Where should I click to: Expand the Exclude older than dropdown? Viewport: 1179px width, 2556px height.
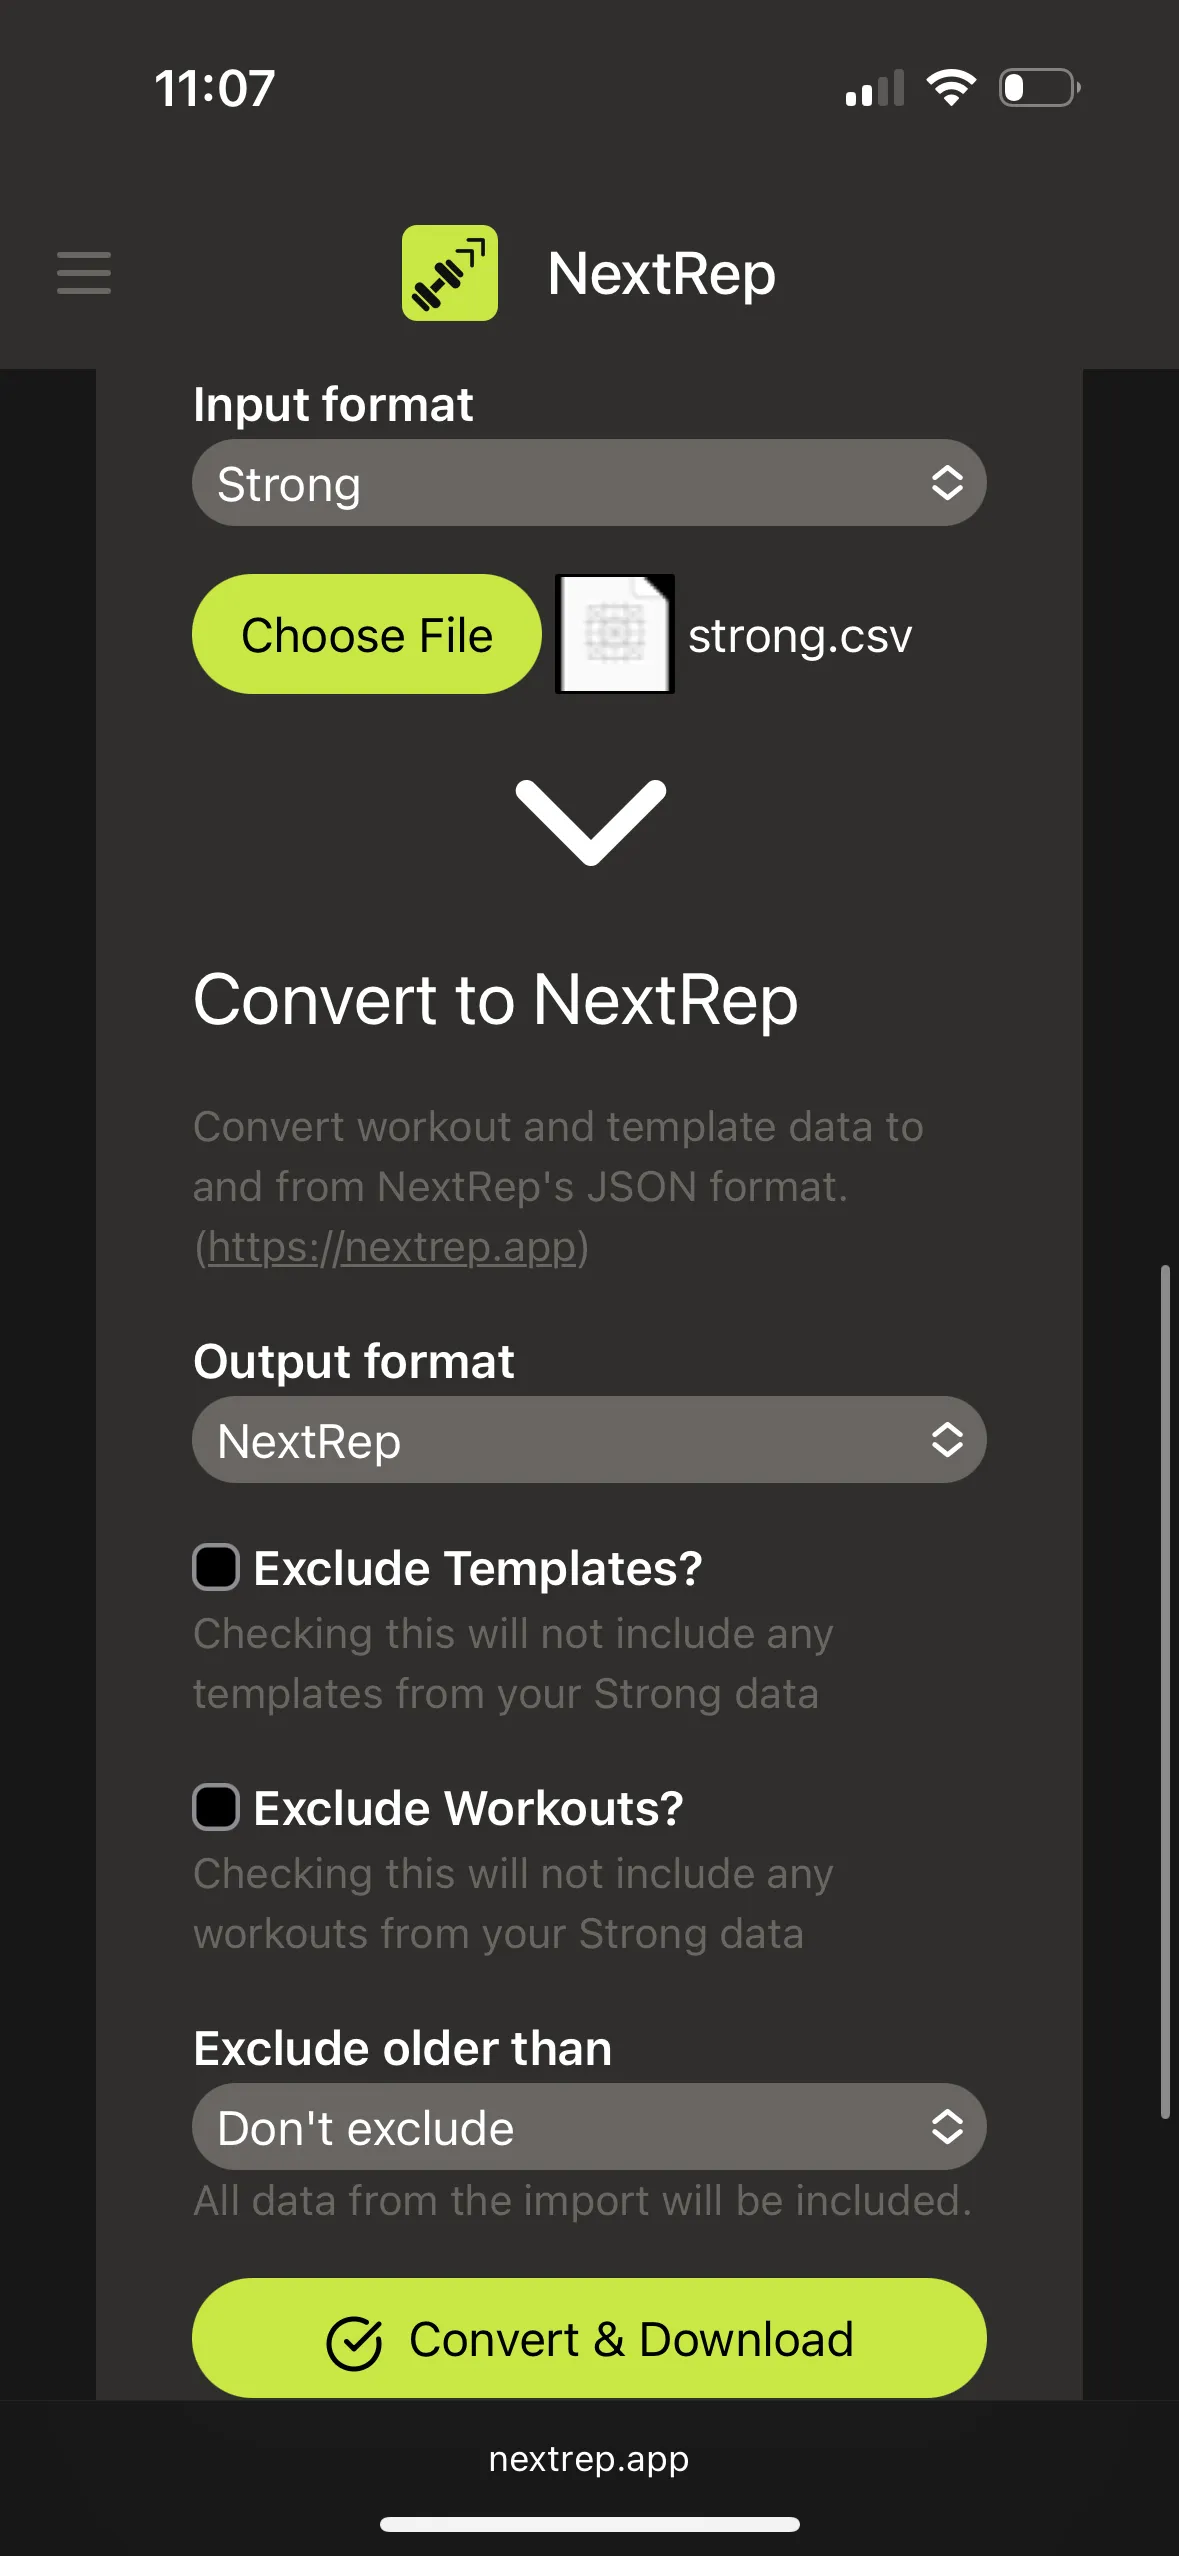(589, 2127)
